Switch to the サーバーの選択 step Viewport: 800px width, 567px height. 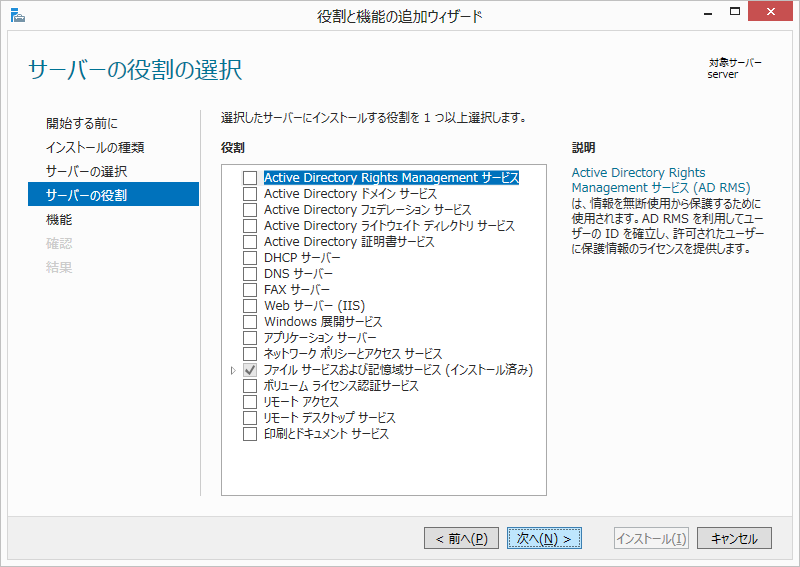[87, 172]
